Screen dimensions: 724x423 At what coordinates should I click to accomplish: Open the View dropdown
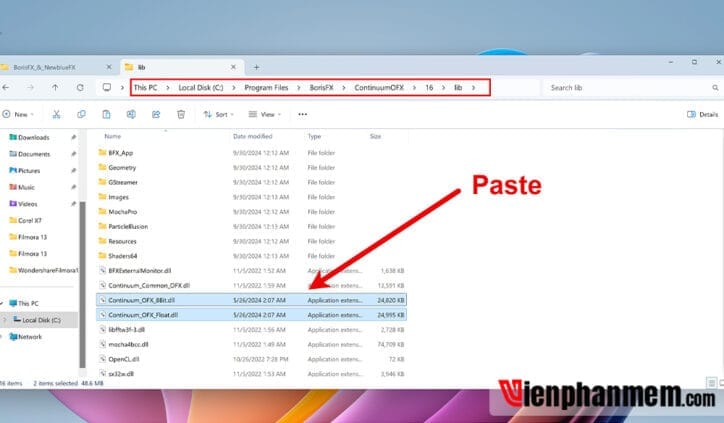[x=265, y=114]
